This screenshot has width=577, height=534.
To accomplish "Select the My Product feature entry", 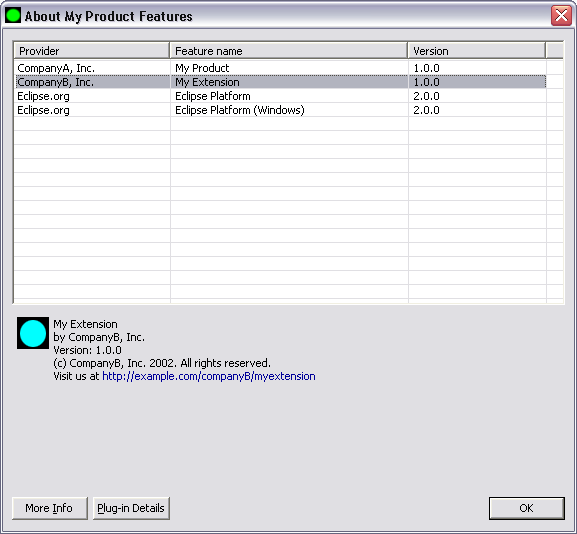I will point(202,68).
